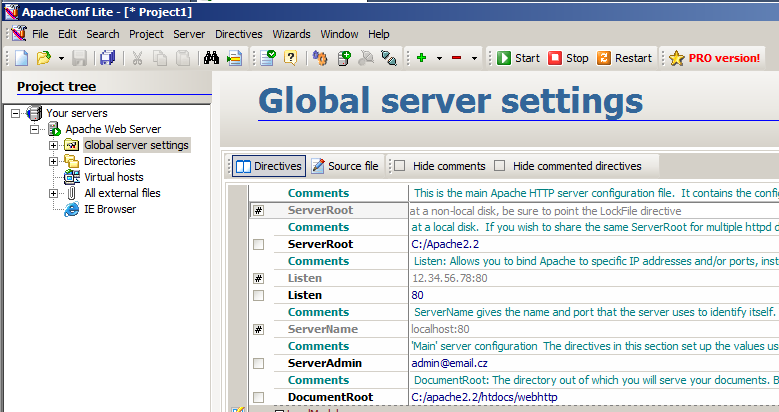Select All external files tree item
This screenshot has height=412, width=779.
tap(122, 193)
